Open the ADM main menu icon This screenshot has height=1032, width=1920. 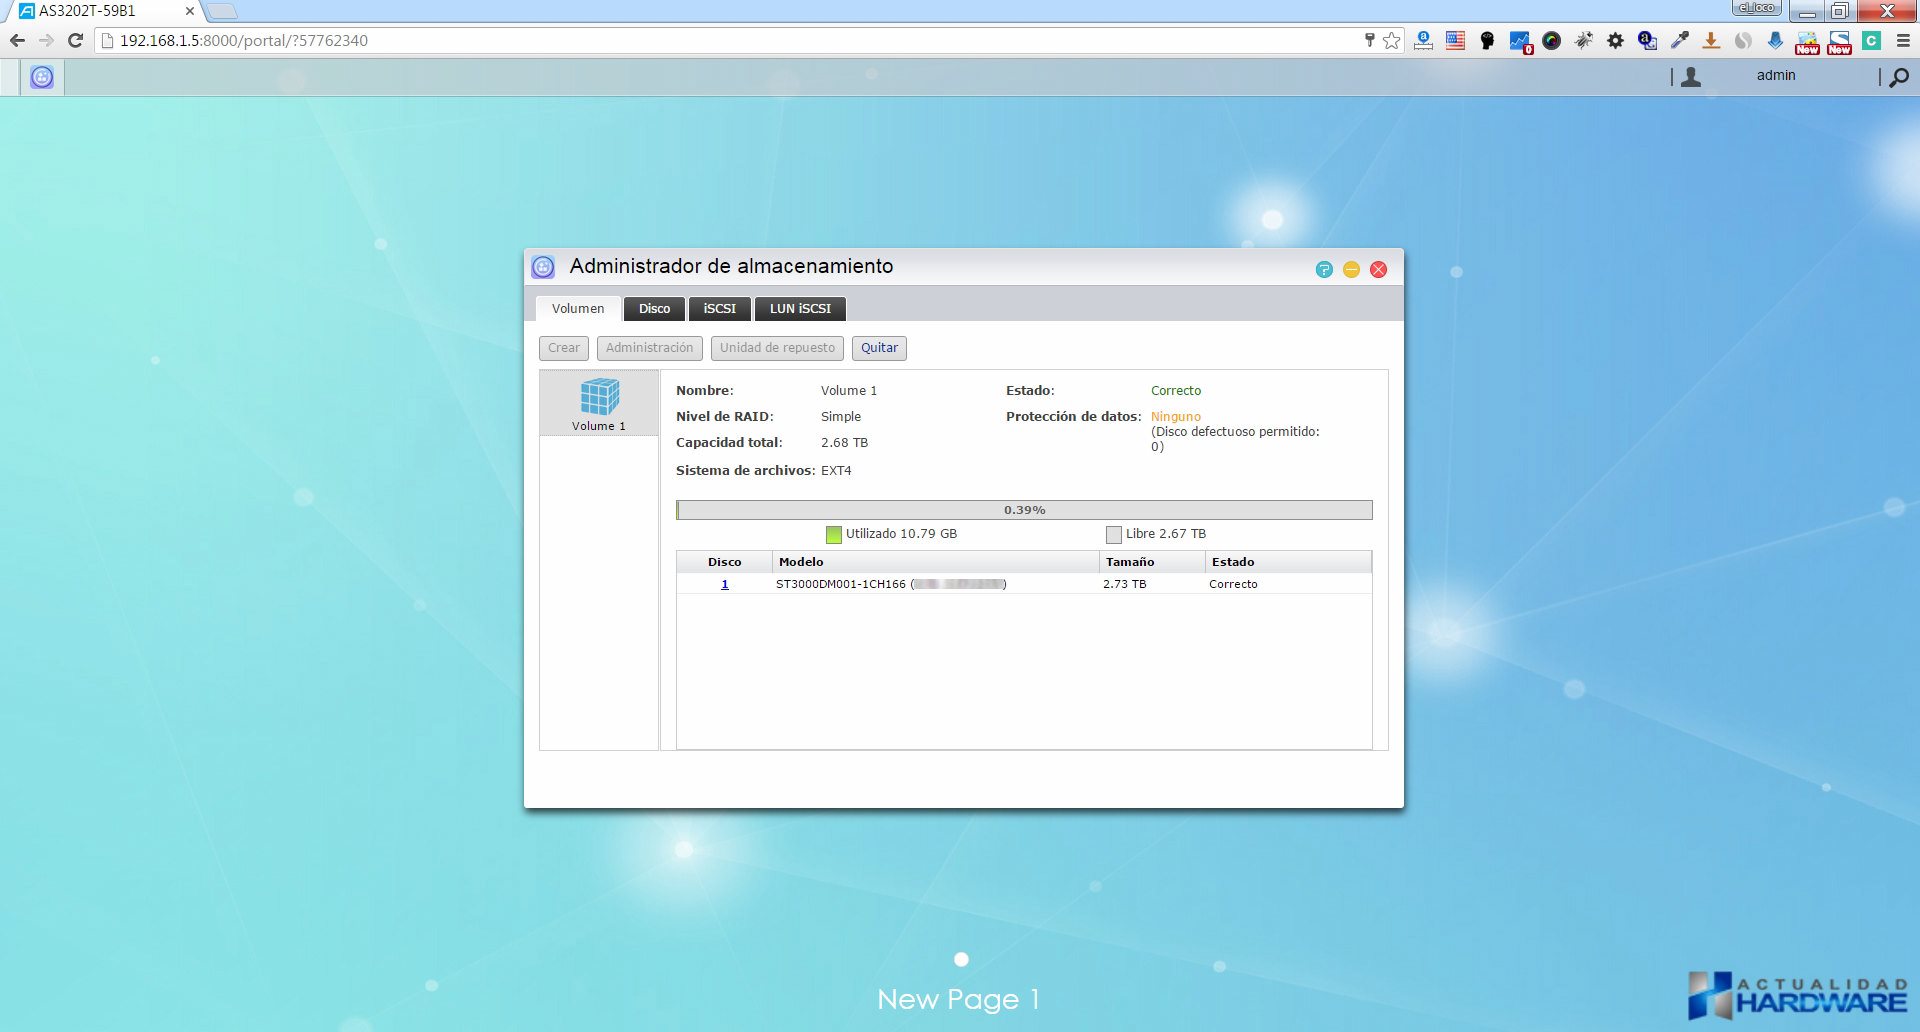42,77
